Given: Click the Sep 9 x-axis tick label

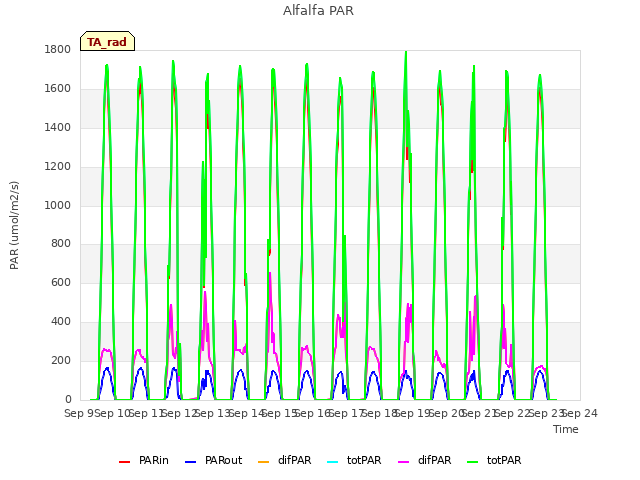Looking at the screenshot, I should coord(79,413).
